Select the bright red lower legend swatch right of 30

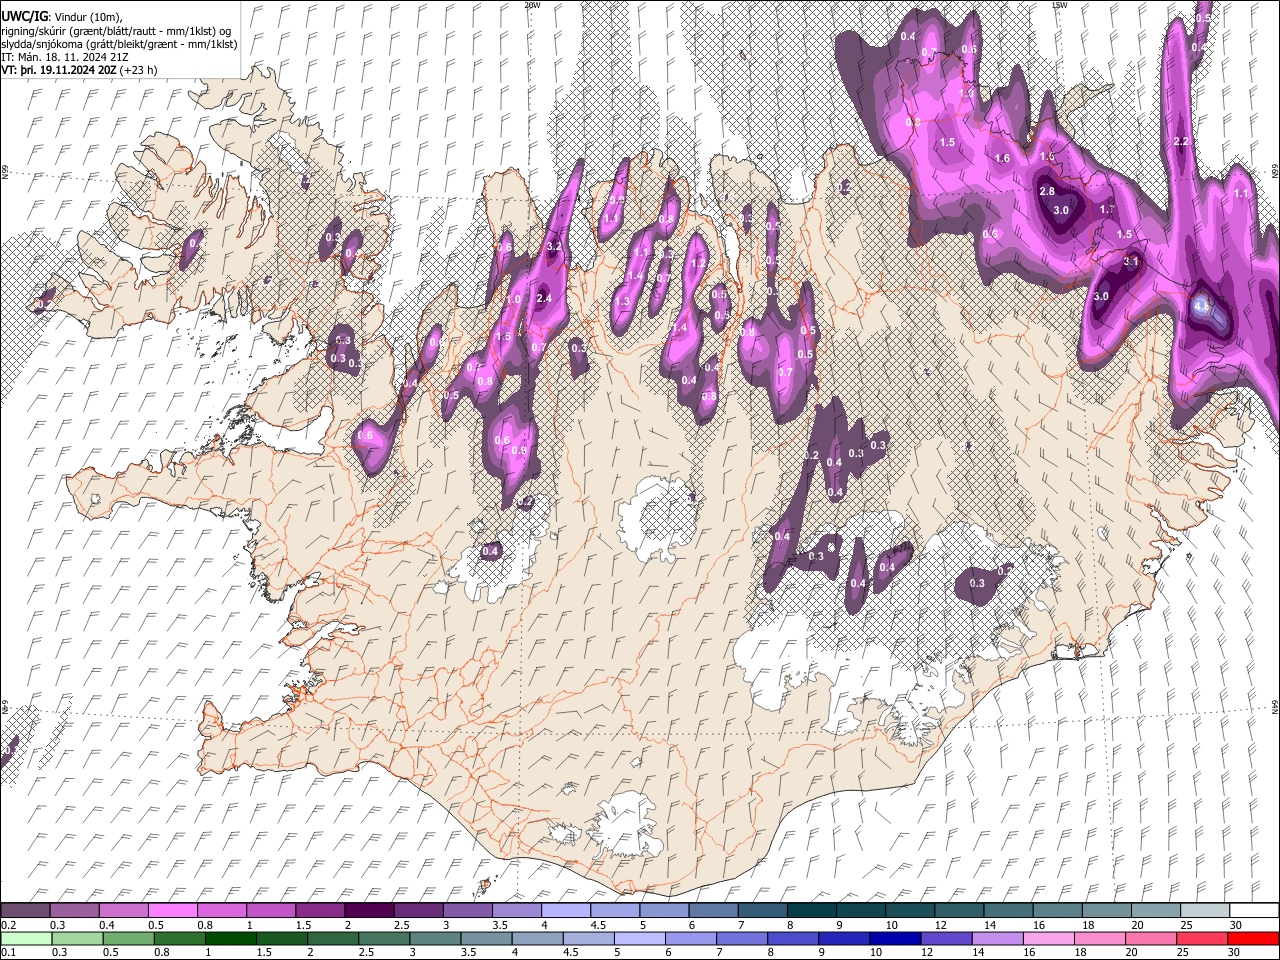point(1254,938)
